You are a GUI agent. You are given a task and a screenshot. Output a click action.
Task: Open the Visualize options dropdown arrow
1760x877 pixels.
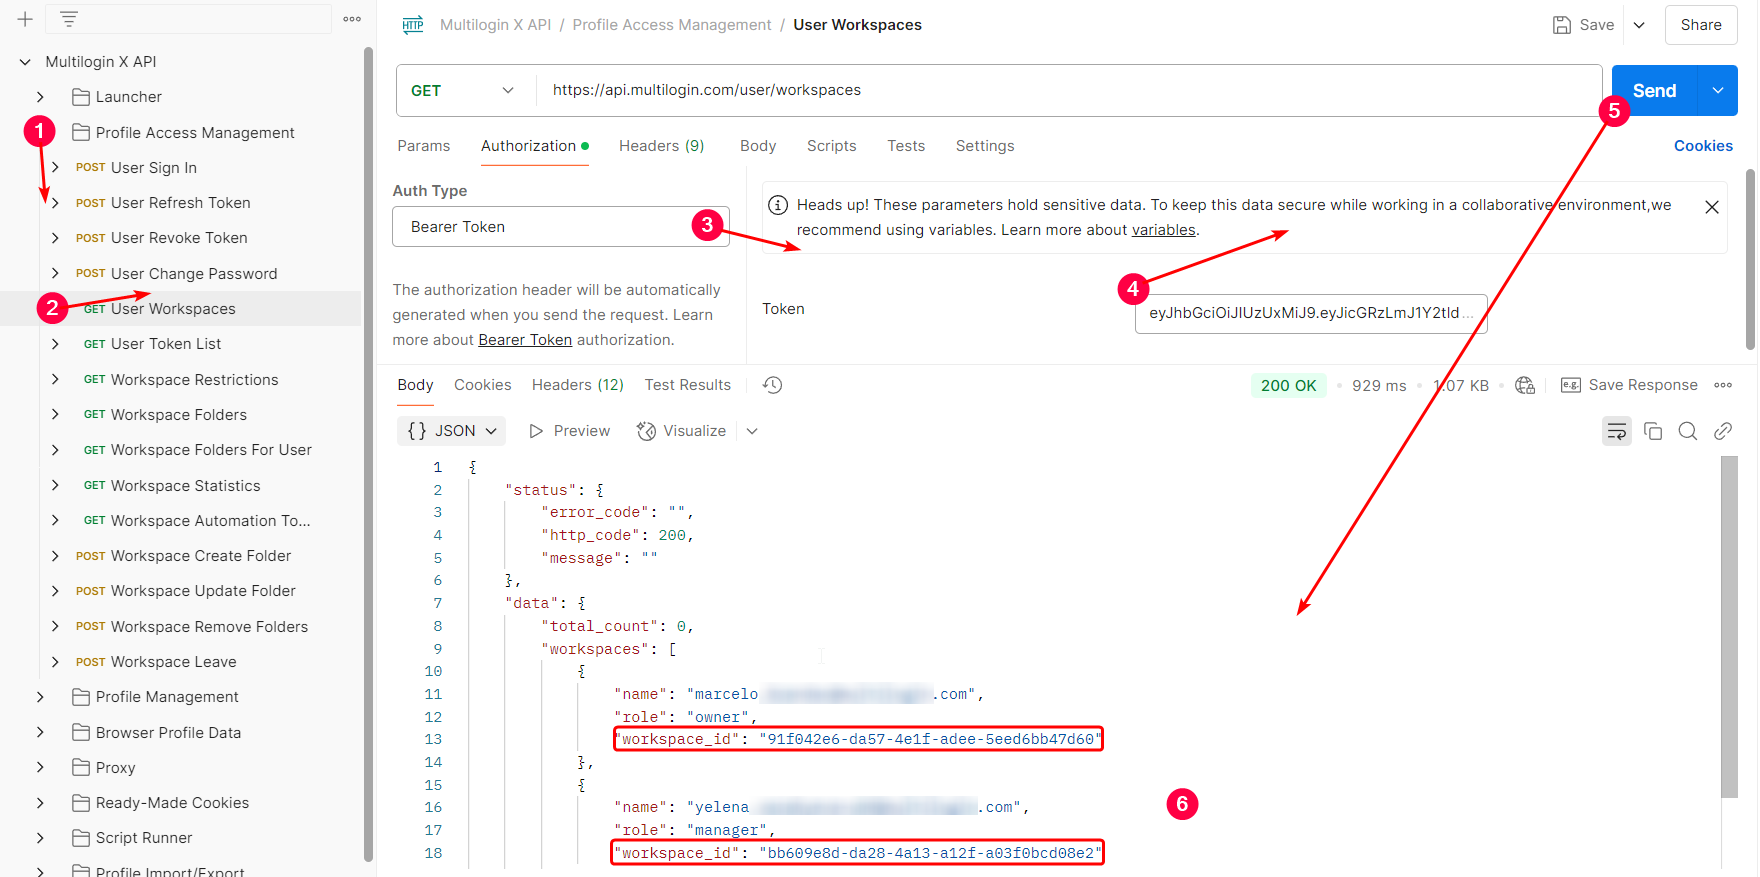[x=752, y=431]
